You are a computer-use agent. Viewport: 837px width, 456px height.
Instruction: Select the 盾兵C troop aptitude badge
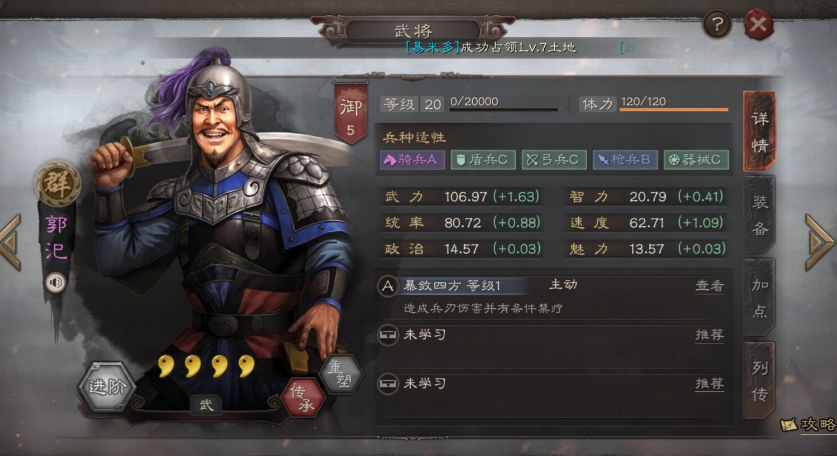(x=483, y=160)
